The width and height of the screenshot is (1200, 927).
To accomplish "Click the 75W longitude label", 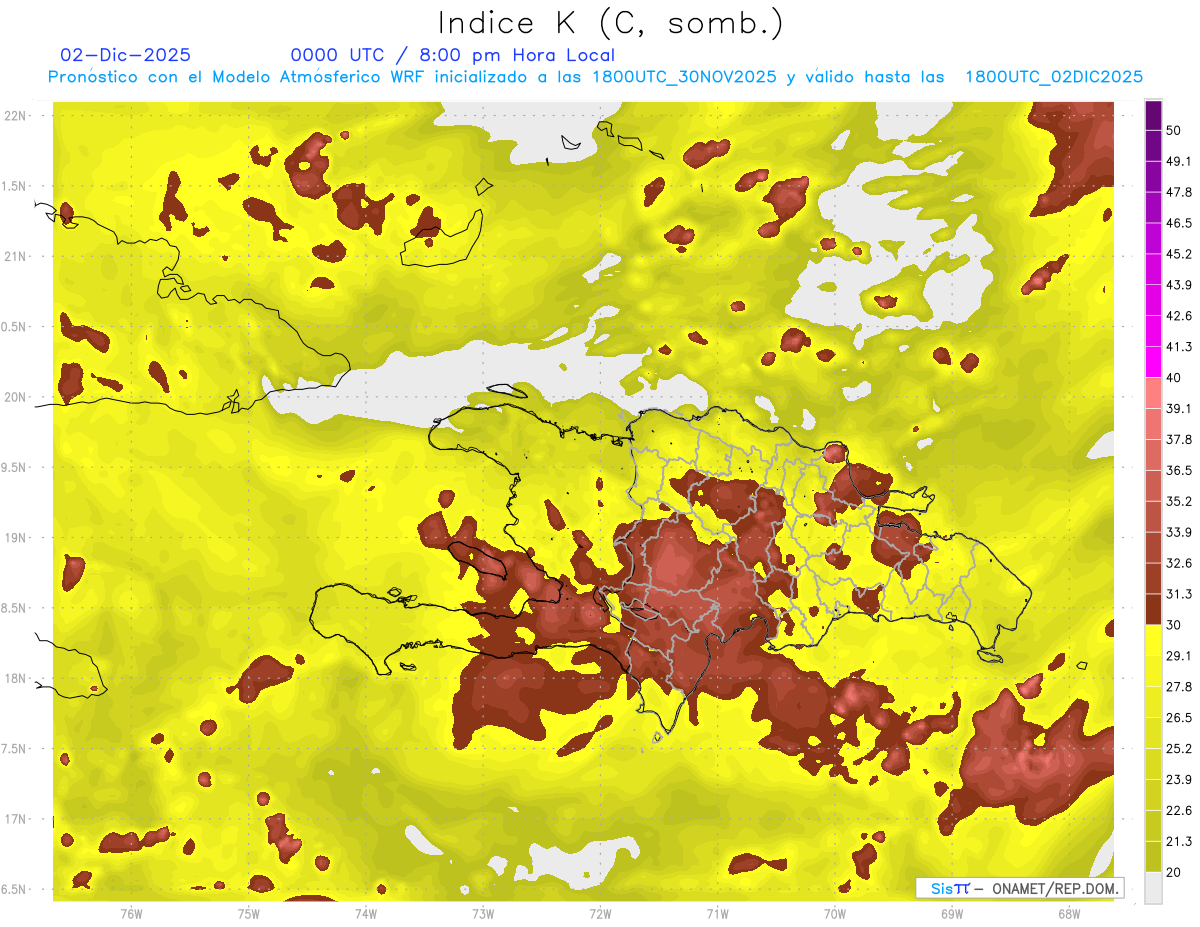I will click(249, 914).
